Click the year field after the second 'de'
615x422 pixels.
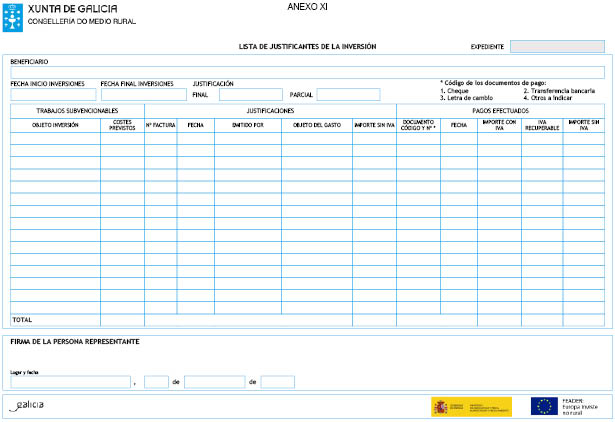(x=277, y=382)
